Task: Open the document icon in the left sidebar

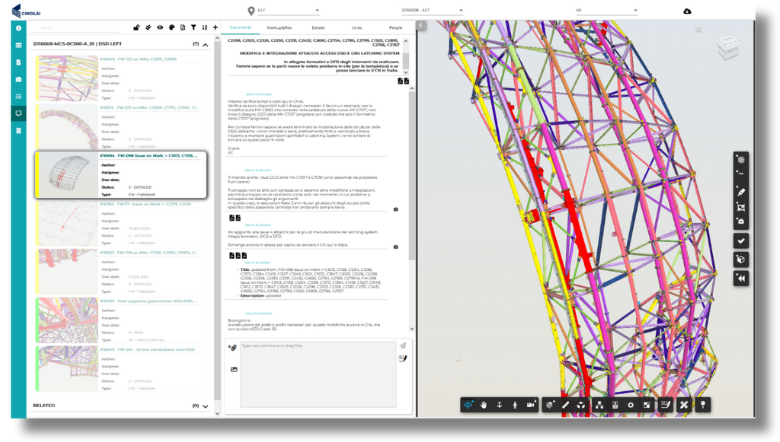Action: (x=18, y=62)
